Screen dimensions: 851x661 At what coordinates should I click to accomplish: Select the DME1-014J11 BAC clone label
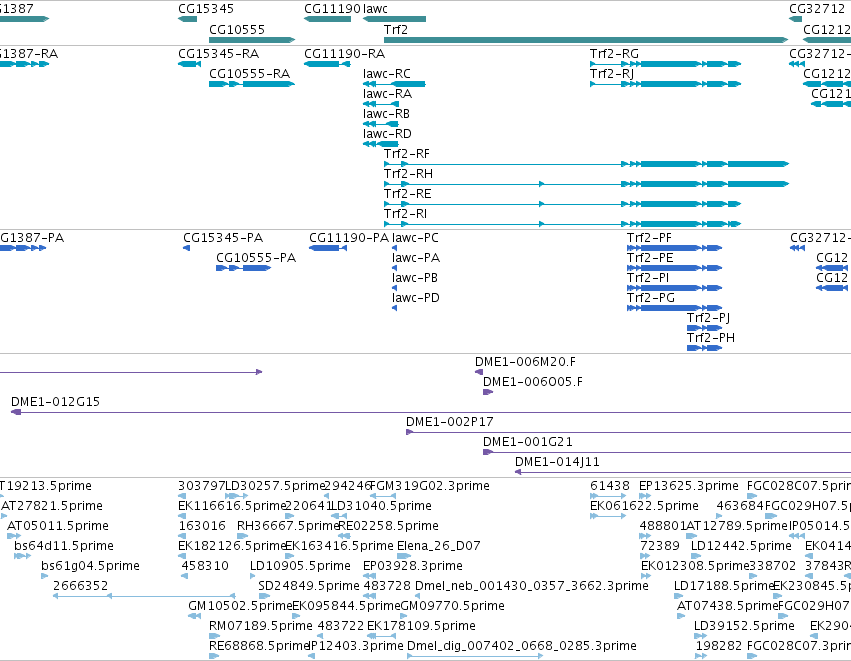click(557, 462)
